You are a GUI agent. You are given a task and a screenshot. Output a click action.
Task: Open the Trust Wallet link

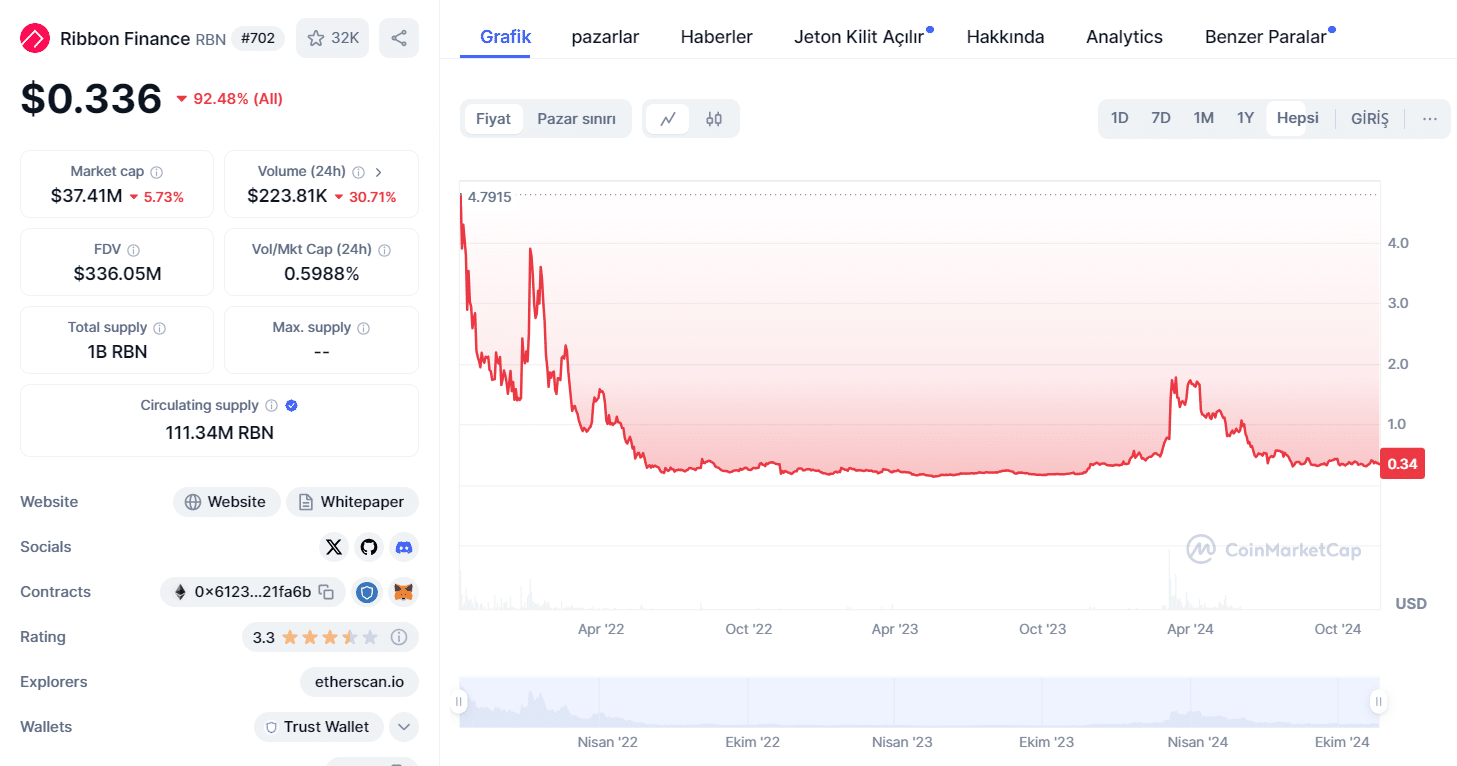(319, 727)
